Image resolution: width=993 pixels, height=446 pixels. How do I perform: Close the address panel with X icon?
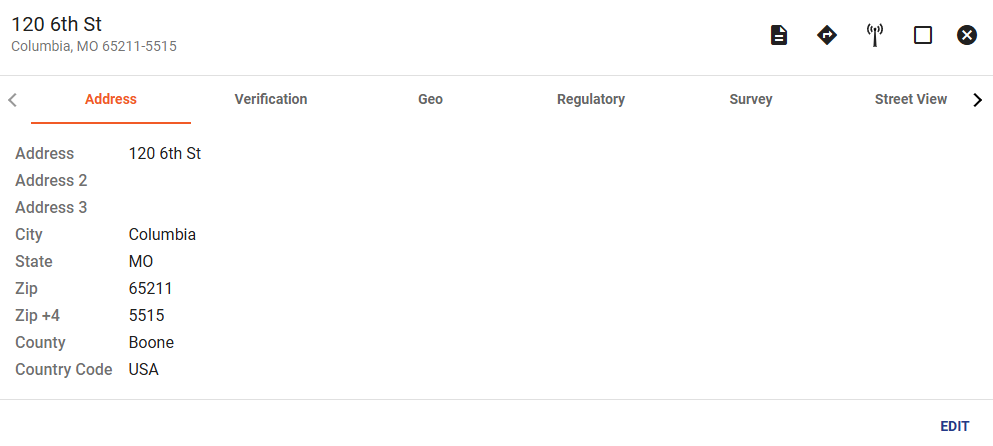point(966,35)
